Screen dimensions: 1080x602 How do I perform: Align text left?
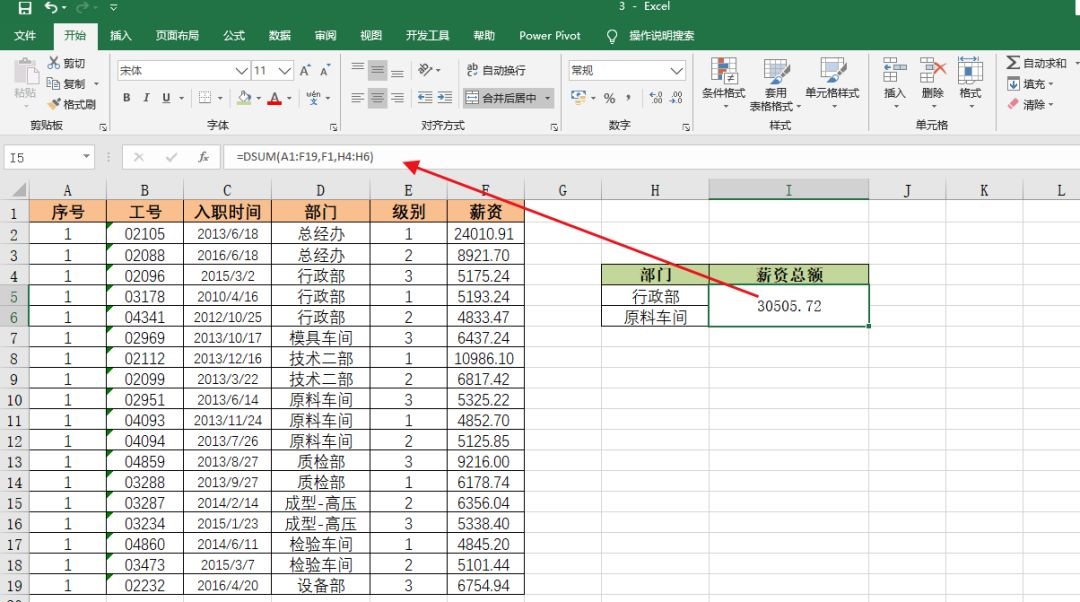coord(357,98)
